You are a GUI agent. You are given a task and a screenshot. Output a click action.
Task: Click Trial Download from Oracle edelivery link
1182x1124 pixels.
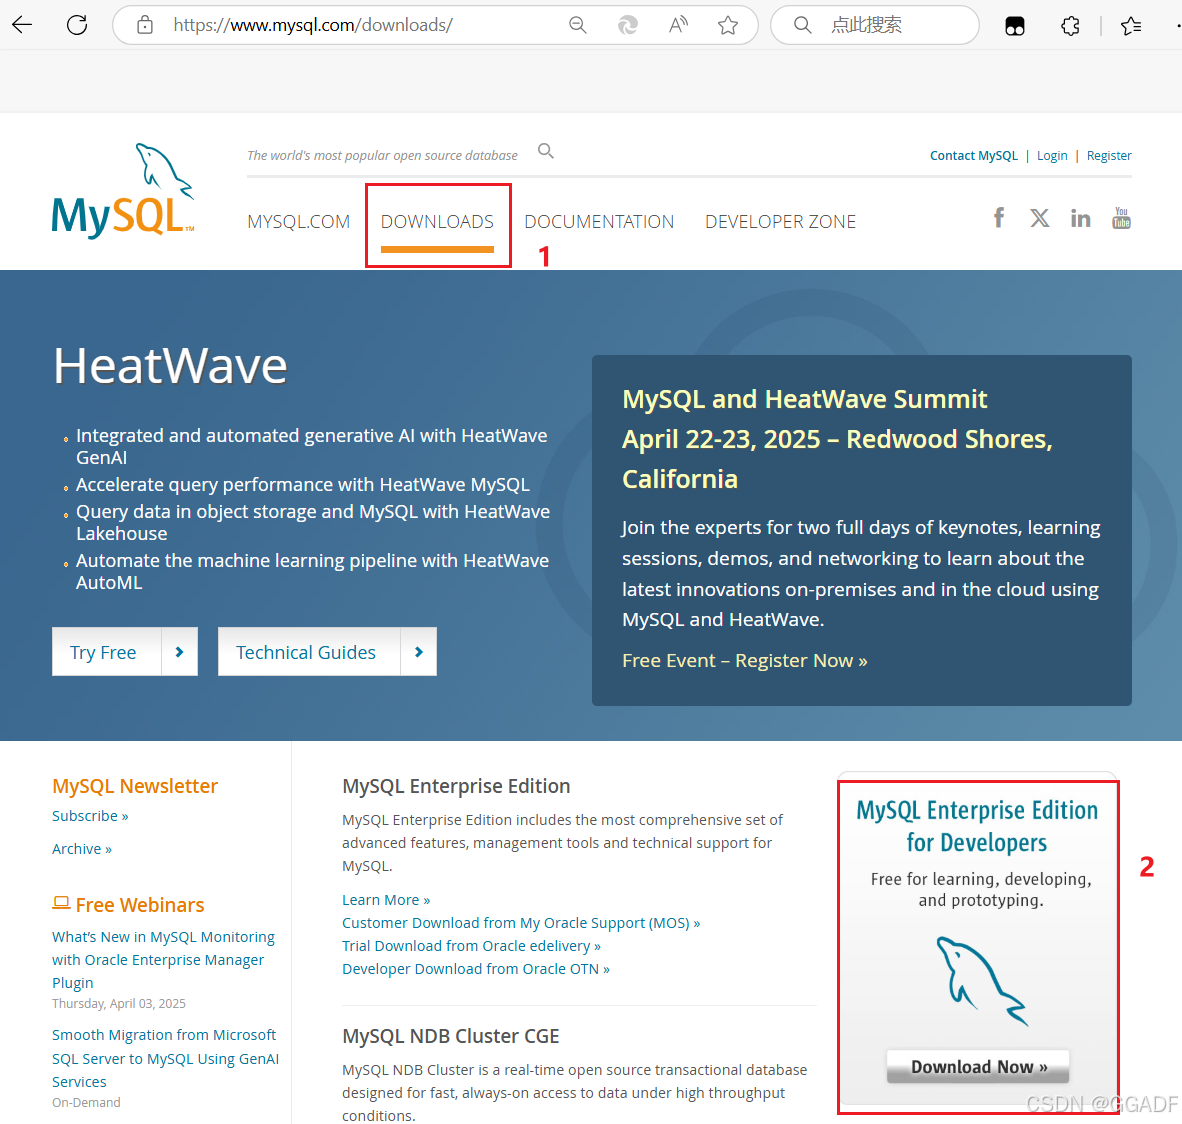click(x=471, y=946)
